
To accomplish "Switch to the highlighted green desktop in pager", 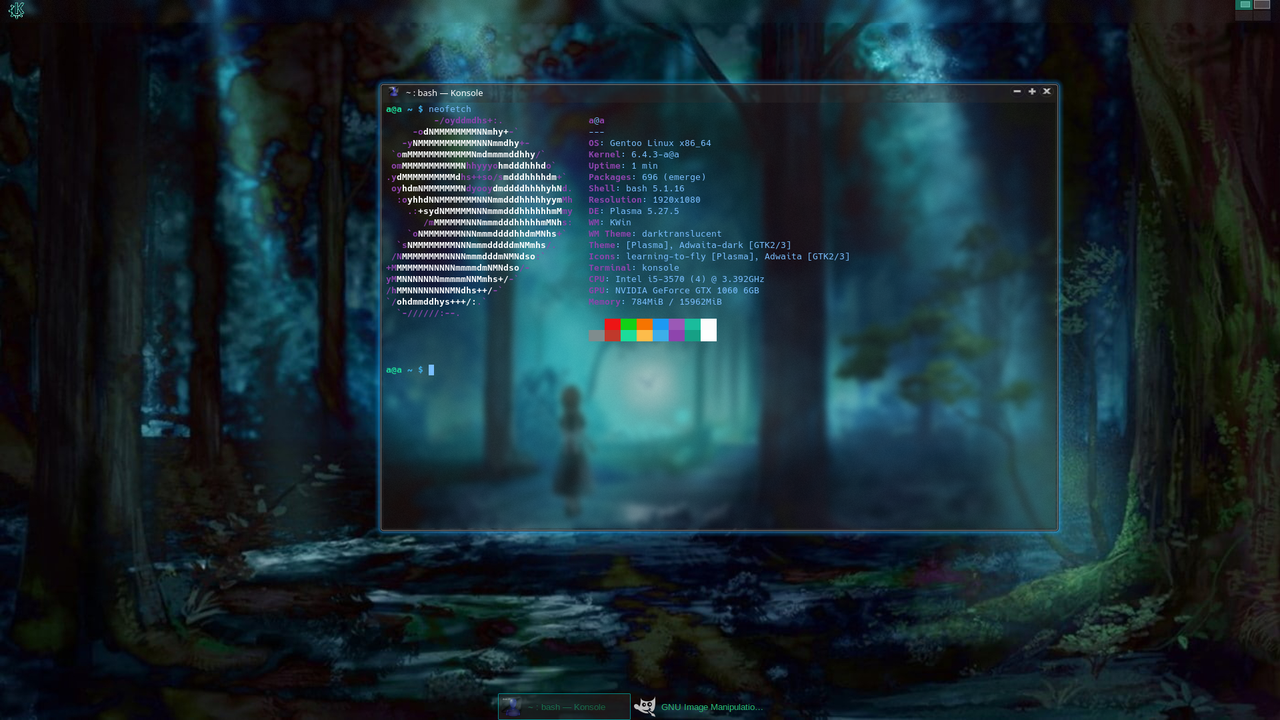I will [x=1245, y=5].
